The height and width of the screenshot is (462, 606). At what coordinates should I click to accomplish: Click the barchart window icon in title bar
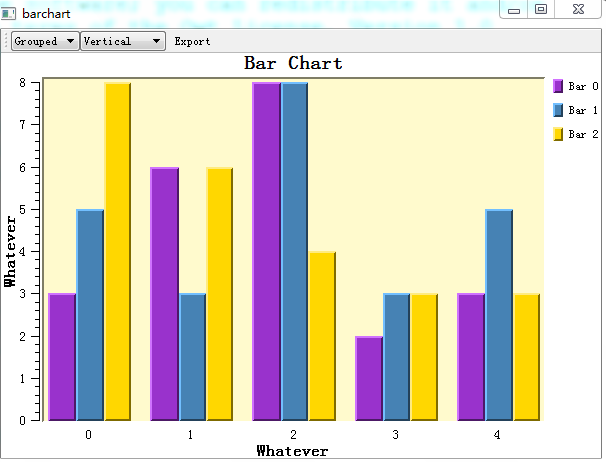[x=10, y=13]
